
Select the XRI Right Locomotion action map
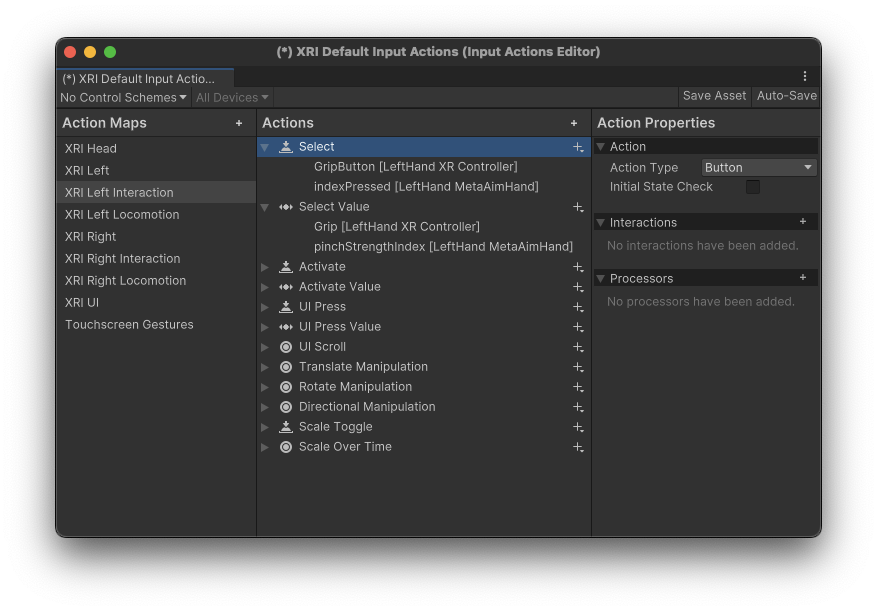[x=125, y=281]
